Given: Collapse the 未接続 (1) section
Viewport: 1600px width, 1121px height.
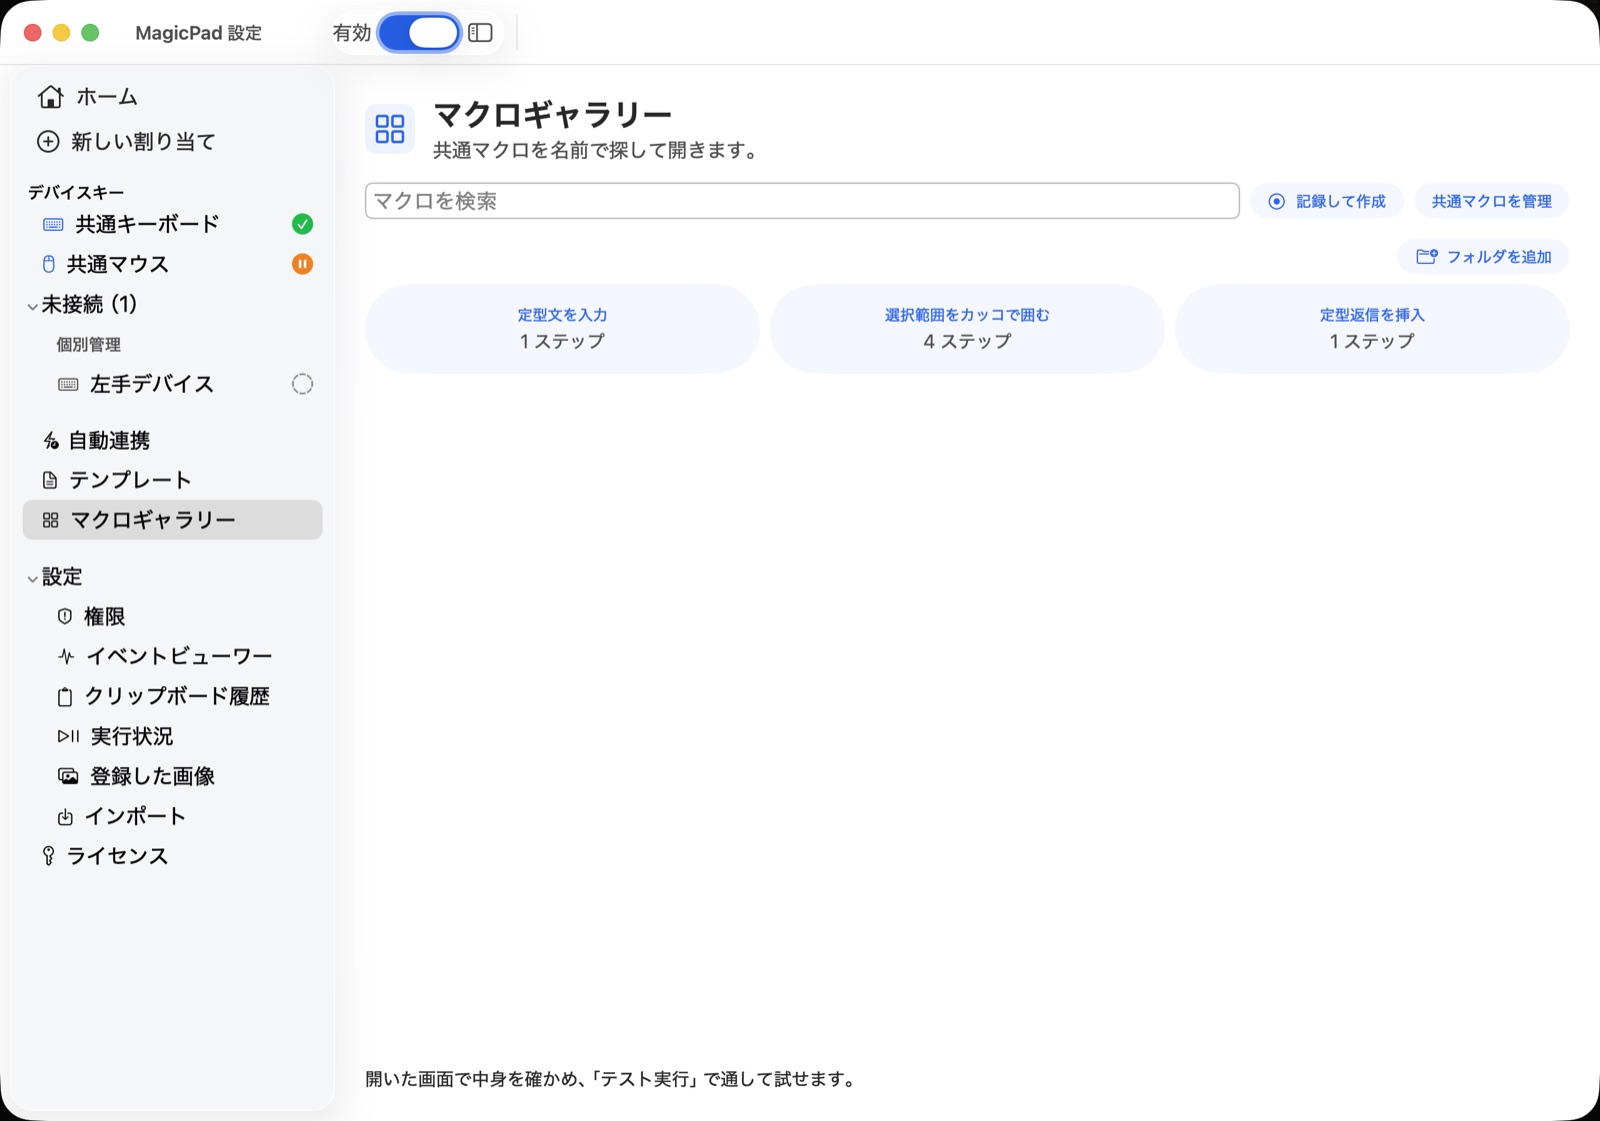Looking at the screenshot, I should coord(33,307).
